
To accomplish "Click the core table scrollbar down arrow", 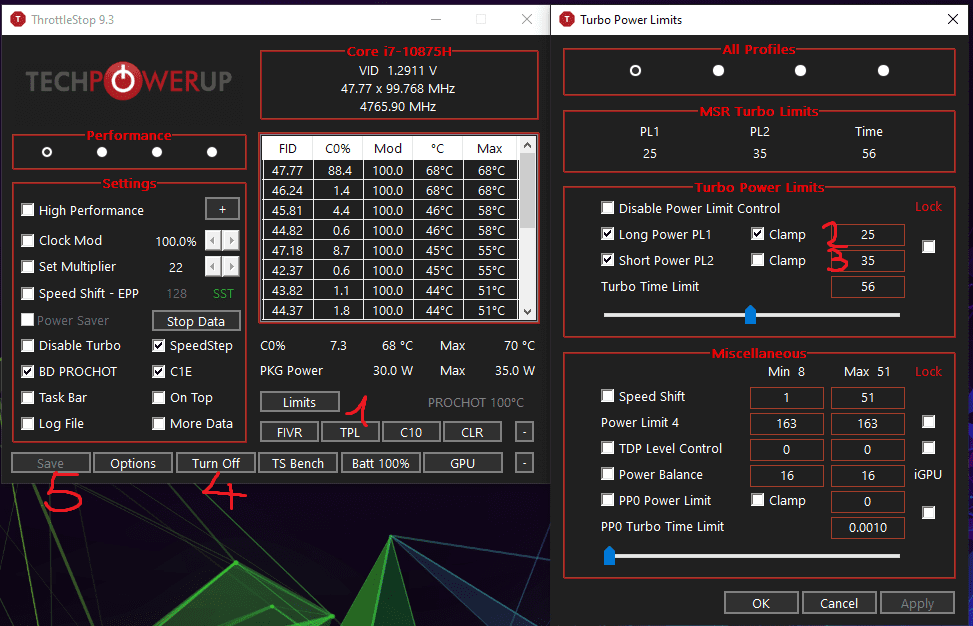I will (527, 311).
